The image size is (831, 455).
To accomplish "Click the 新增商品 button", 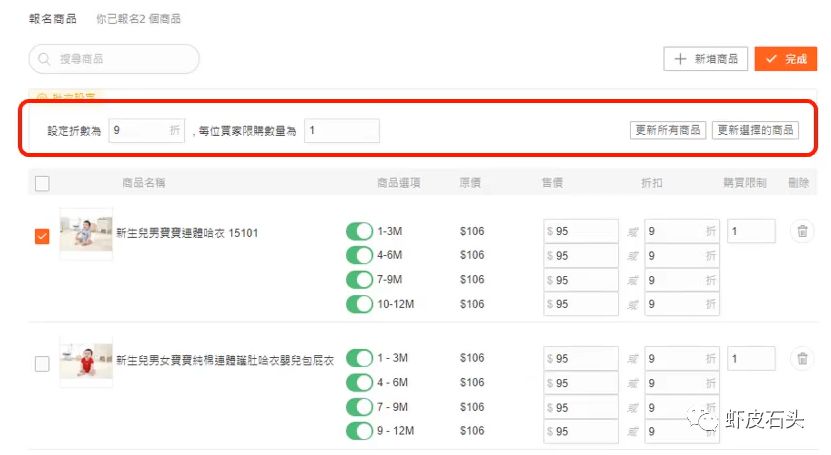I will pyautogui.click(x=705, y=59).
